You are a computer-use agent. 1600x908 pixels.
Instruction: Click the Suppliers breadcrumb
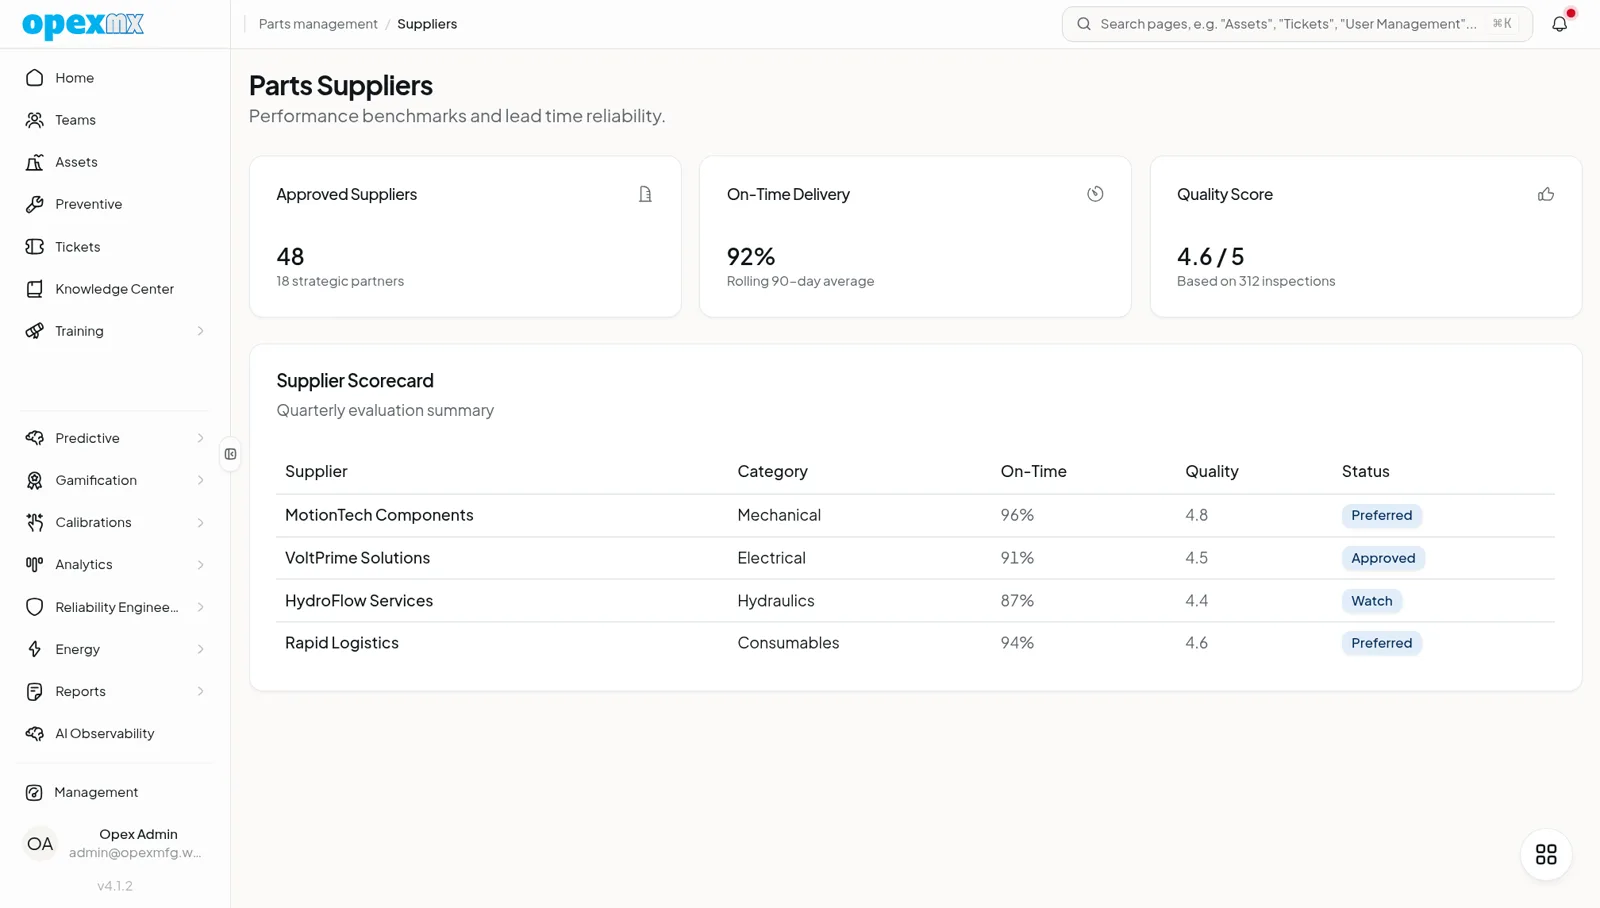(x=427, y=24)
